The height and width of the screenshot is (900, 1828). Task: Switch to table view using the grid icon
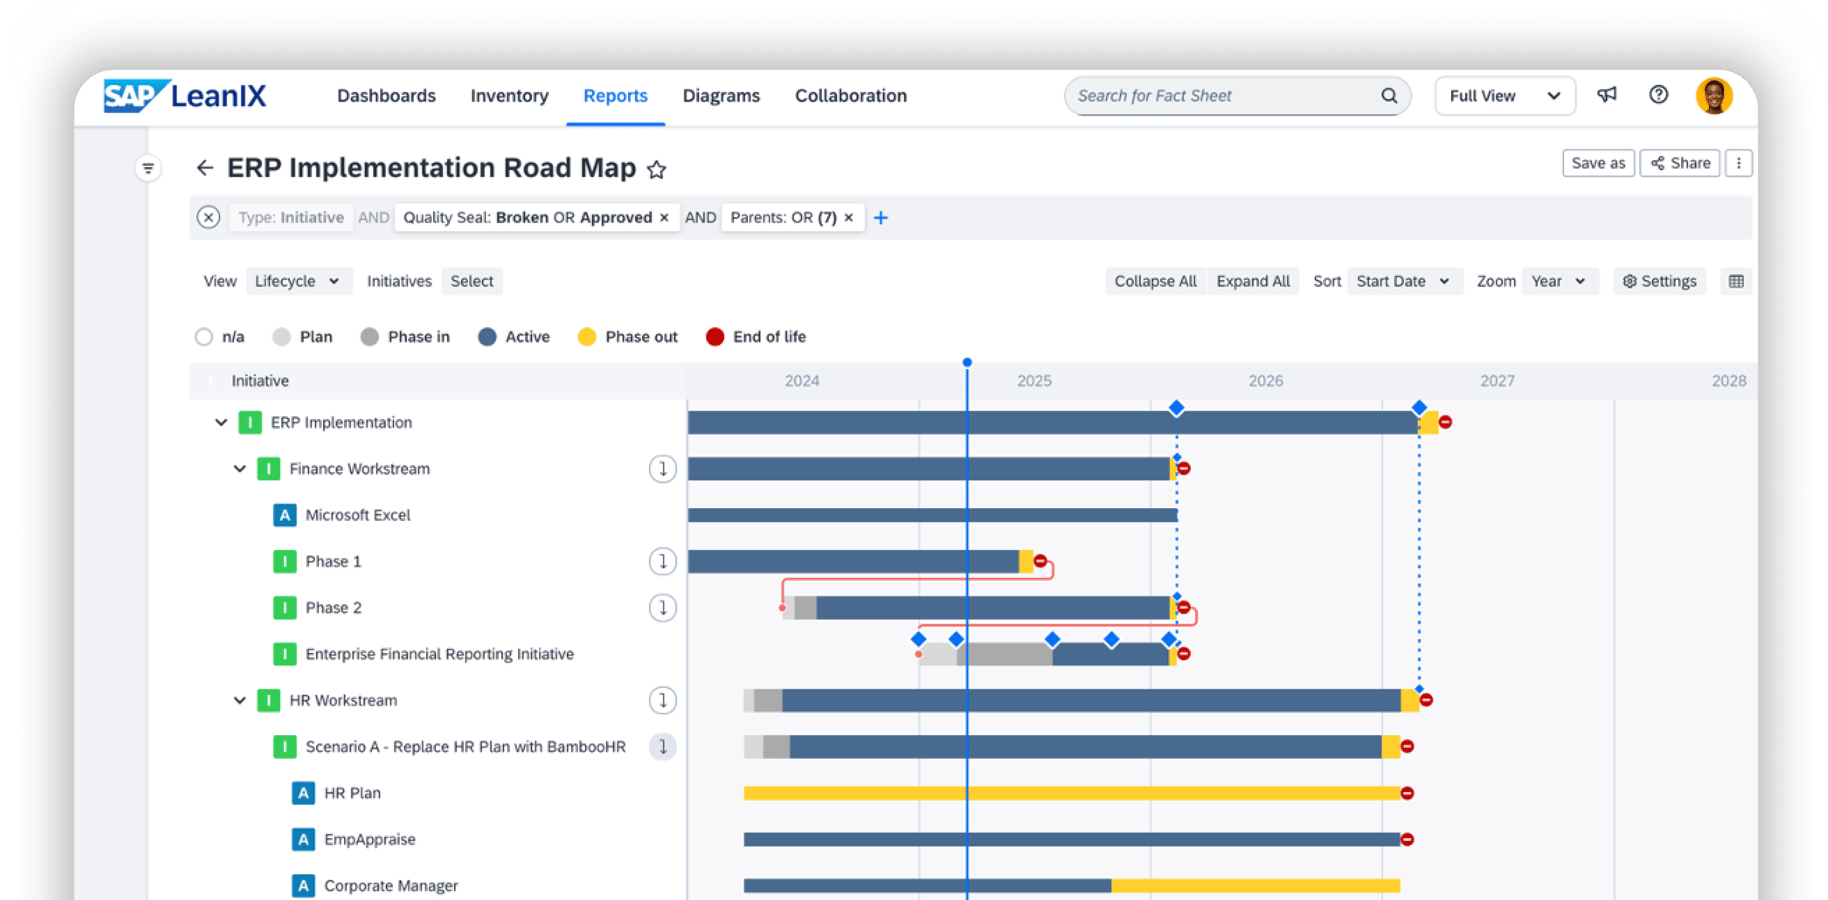coord(1736,281)
